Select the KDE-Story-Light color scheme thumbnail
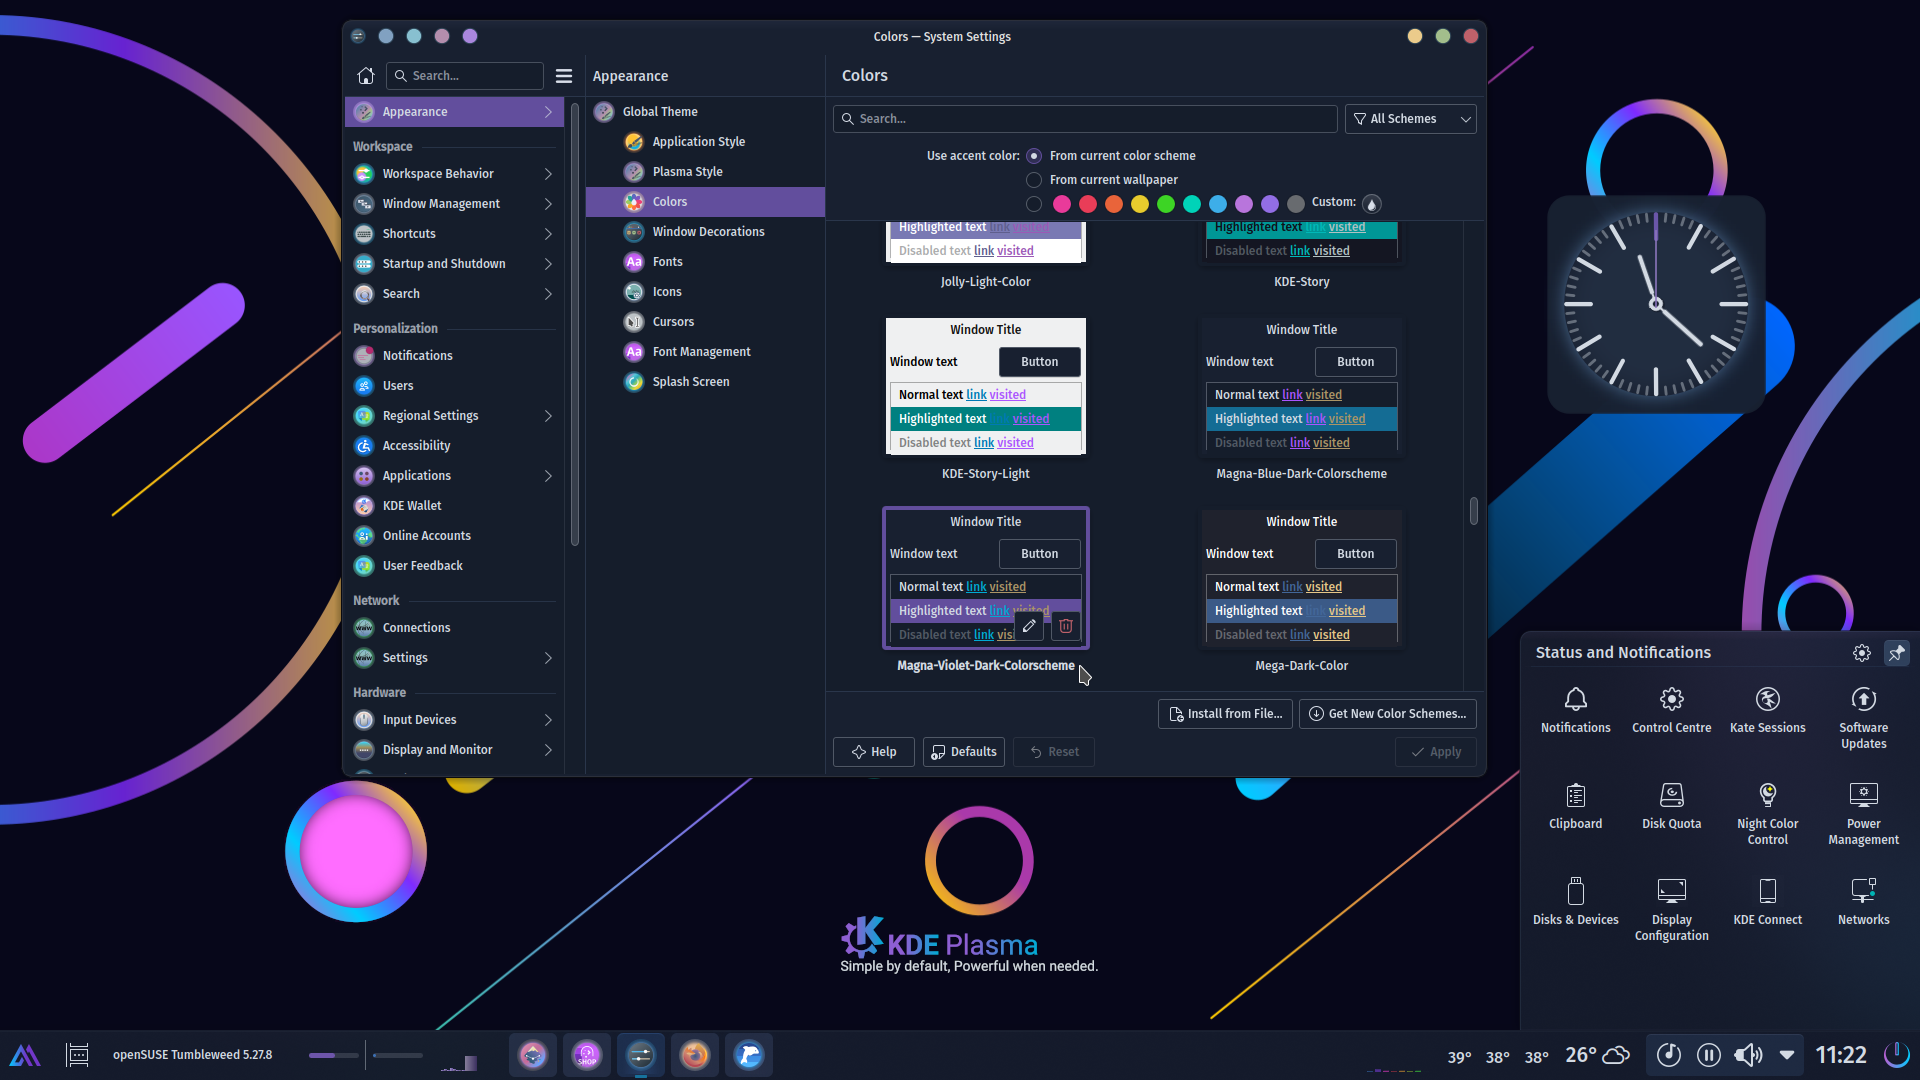The image size is (1920, 1080). [x=986, y=386]
